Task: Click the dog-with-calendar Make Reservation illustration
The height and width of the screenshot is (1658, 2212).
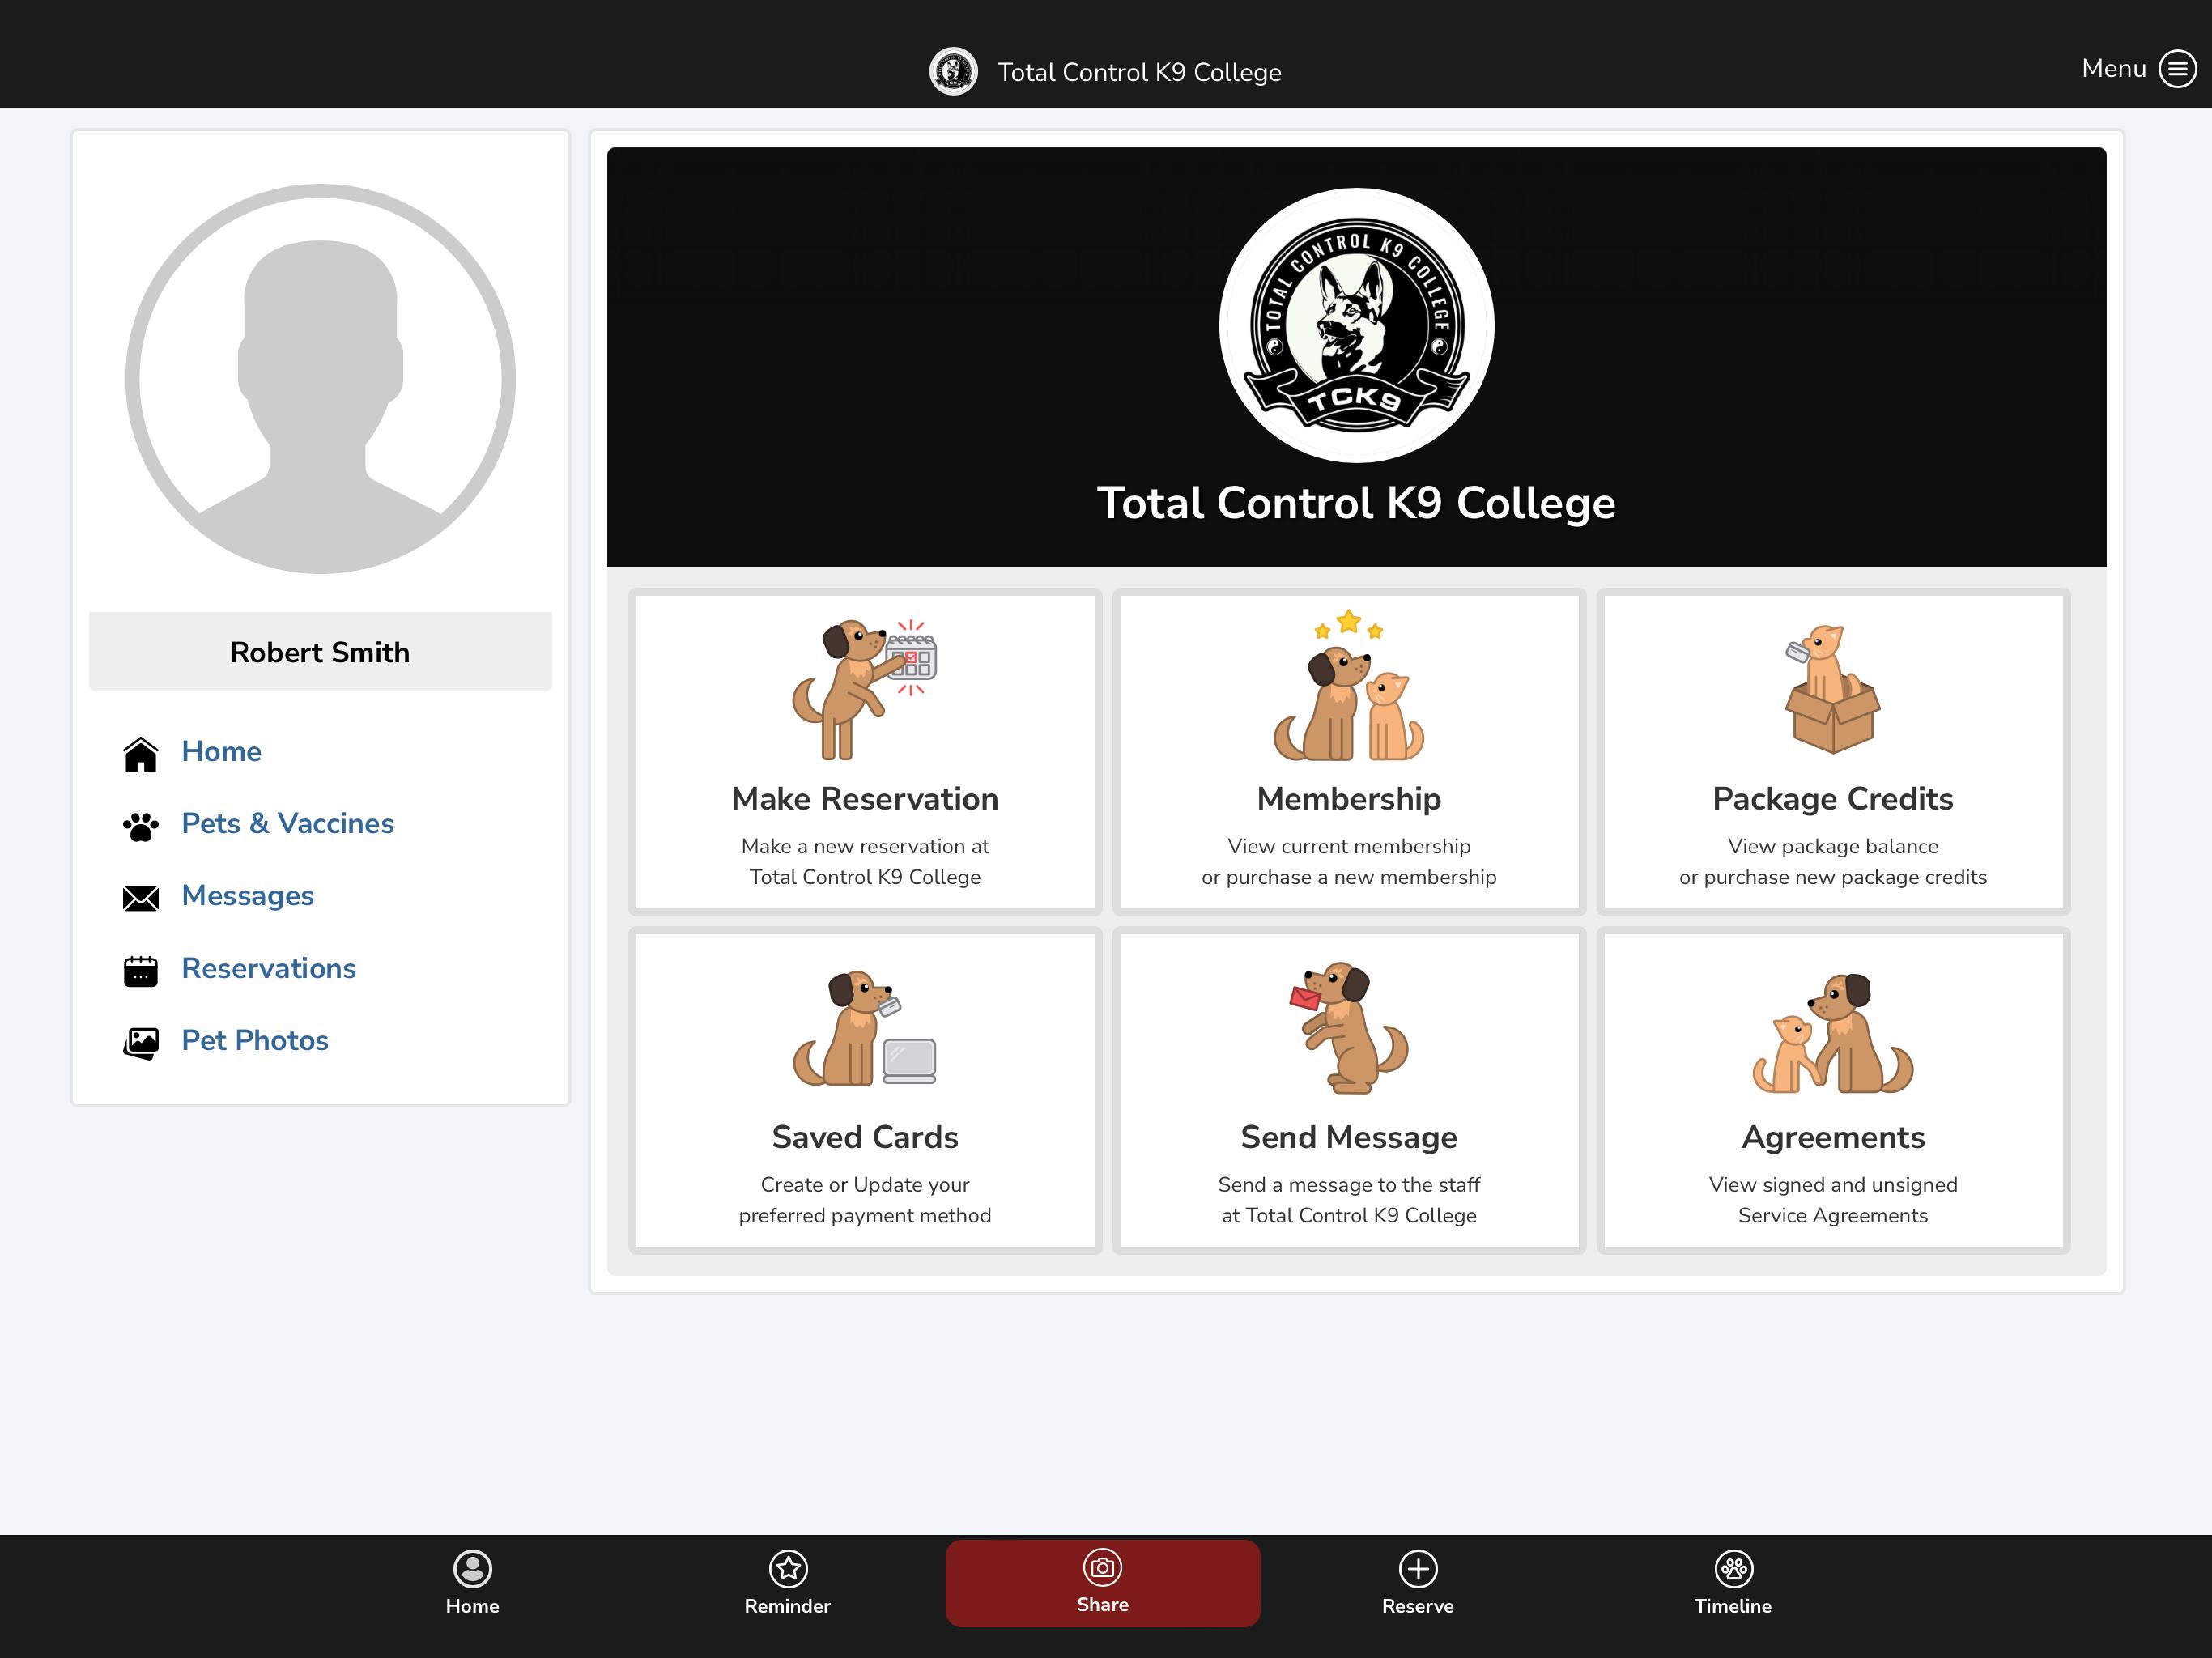Action: pyautogui.click(x=865, y=689)
